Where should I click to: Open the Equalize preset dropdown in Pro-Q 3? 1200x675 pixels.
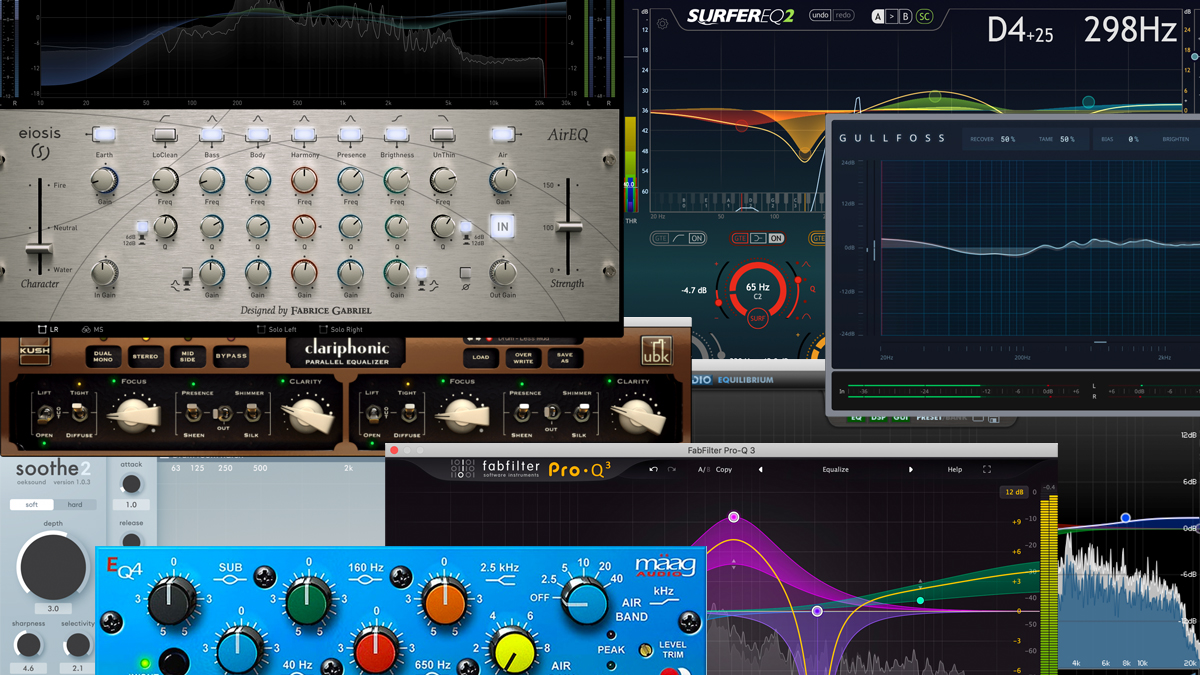tap(836, 469)
